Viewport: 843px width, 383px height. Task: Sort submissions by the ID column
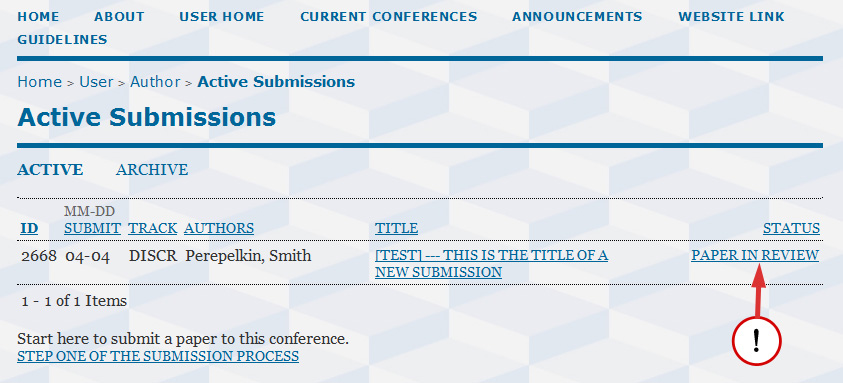point(29,228)
